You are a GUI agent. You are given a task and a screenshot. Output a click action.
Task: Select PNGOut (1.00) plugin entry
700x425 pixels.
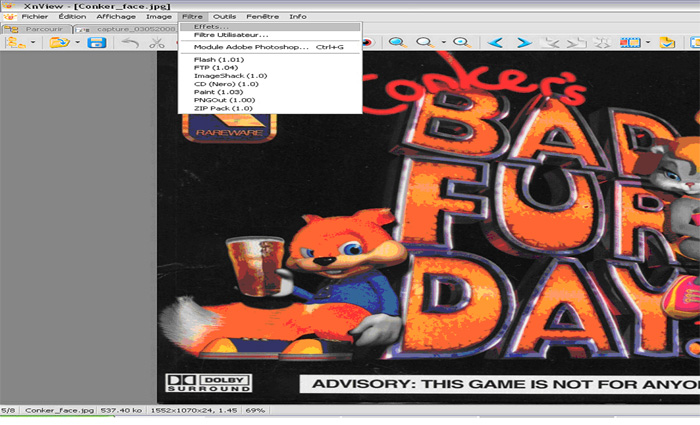pyautogui.click(x=270, y=100)
